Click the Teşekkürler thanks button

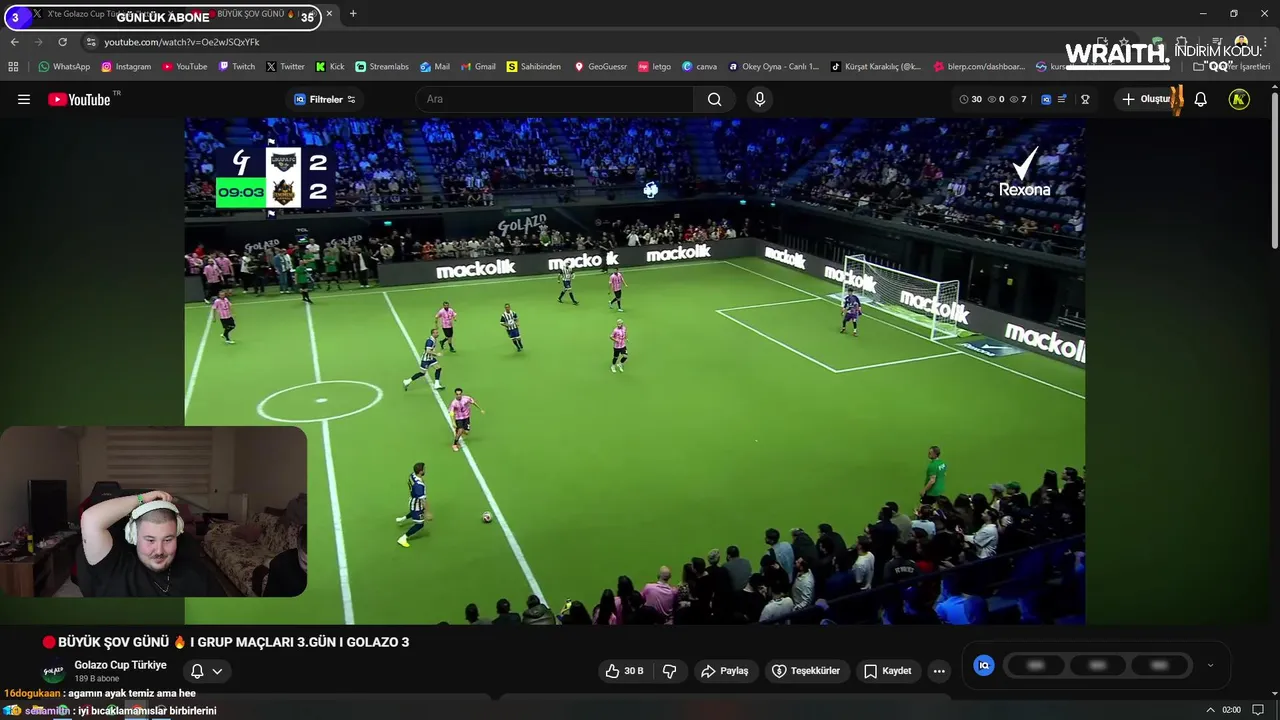tap(806, 671)
